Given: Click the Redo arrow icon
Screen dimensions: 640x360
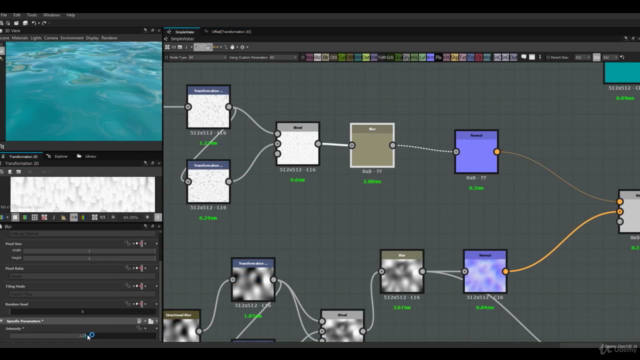Looking at the screenshot, I should pyautogui.click(x=44, y=23).
